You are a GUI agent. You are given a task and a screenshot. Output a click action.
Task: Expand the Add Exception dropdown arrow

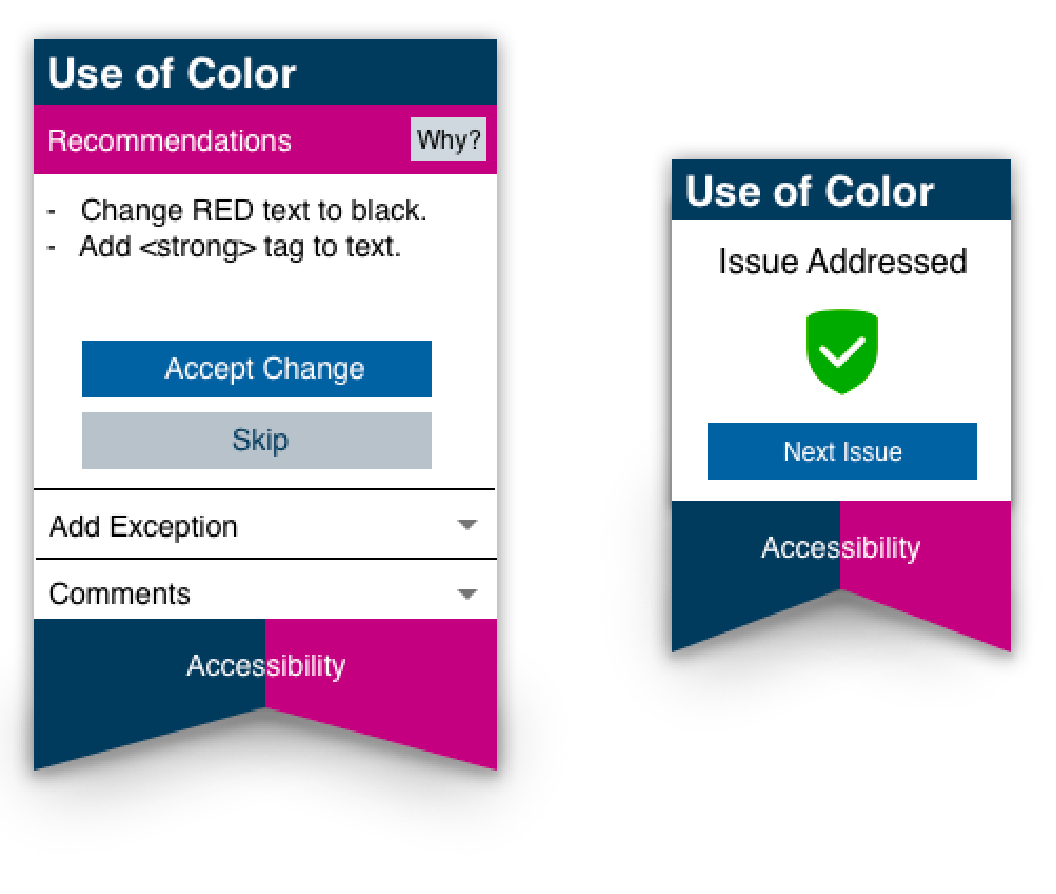pos(466,525)
